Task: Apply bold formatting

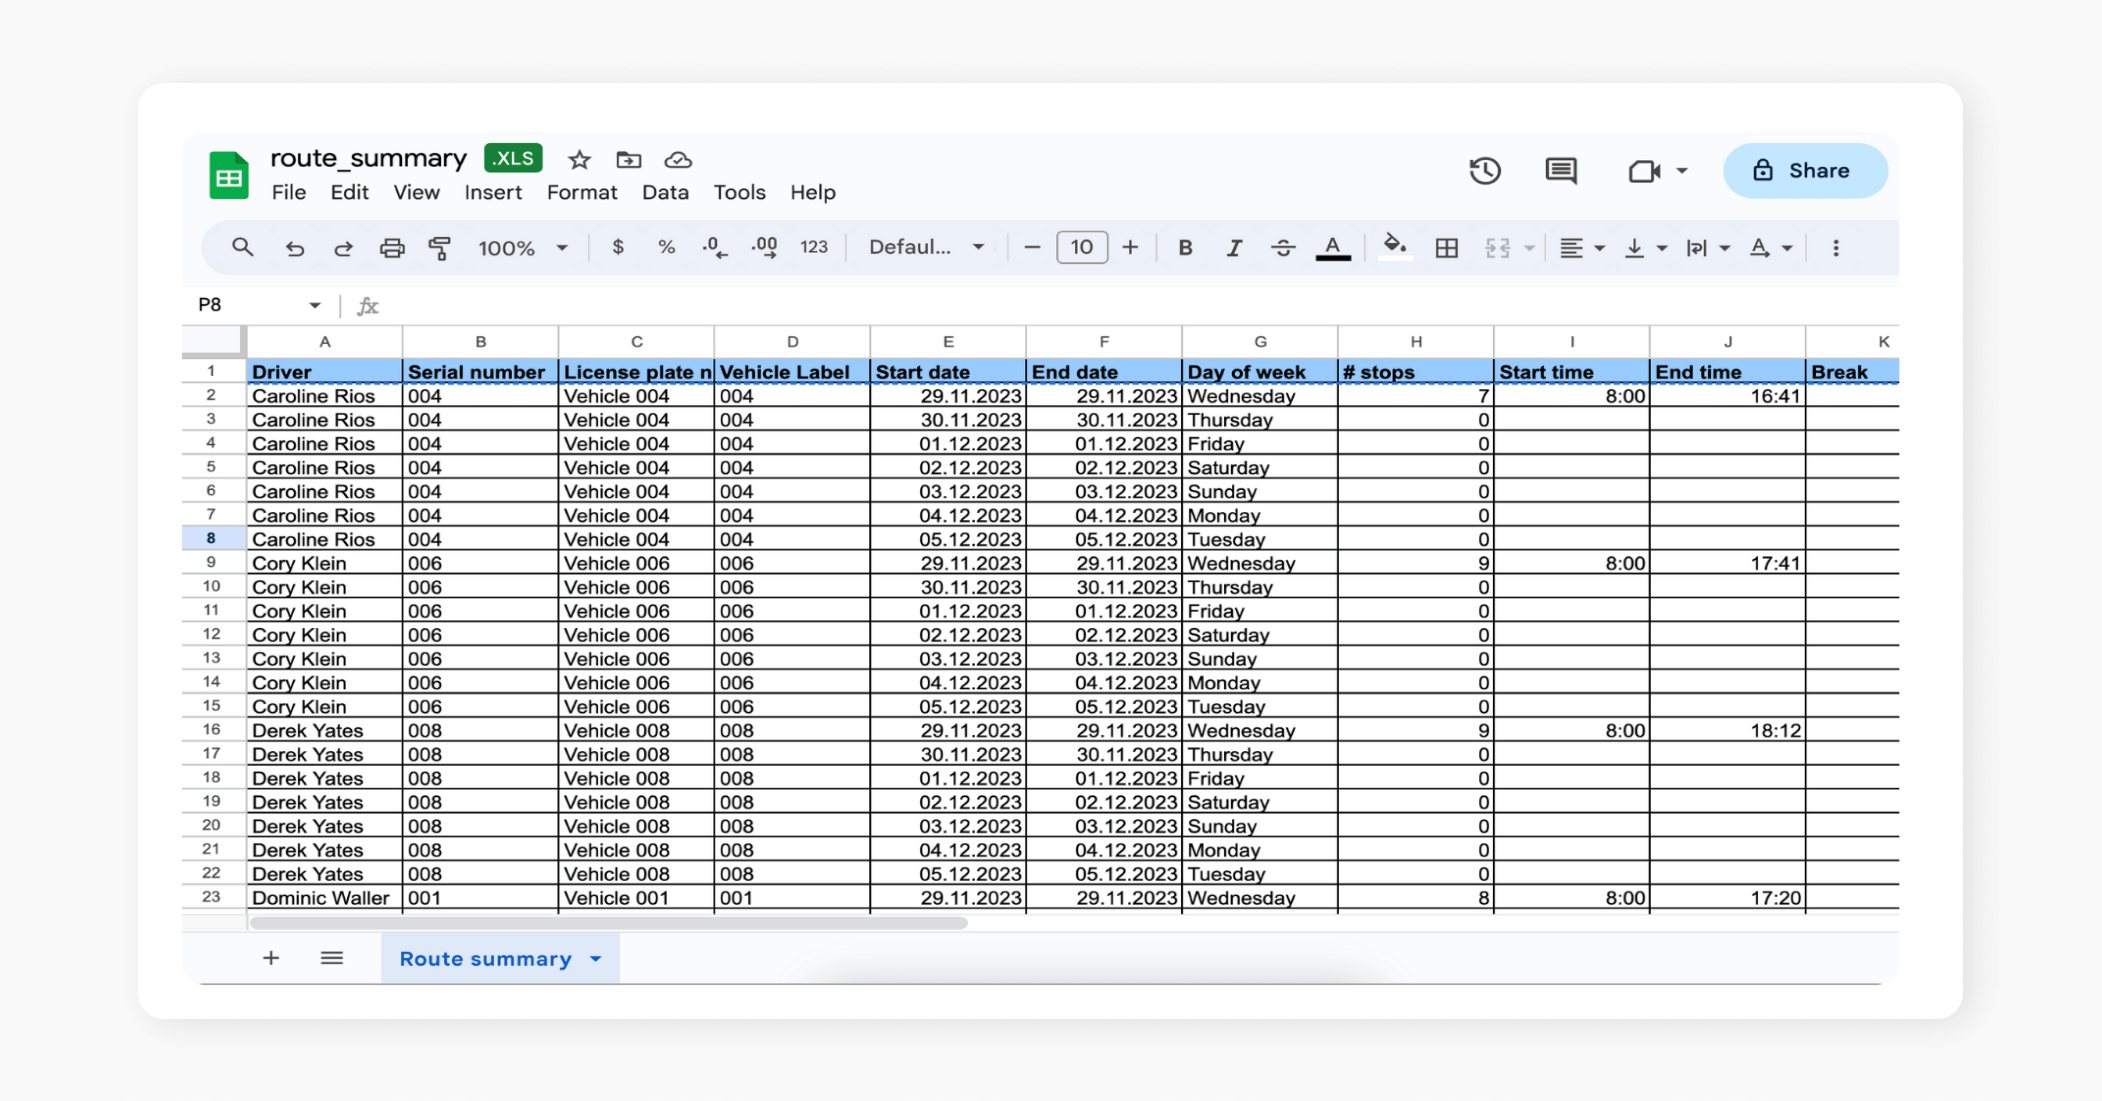Action: tap(1185, 247)
